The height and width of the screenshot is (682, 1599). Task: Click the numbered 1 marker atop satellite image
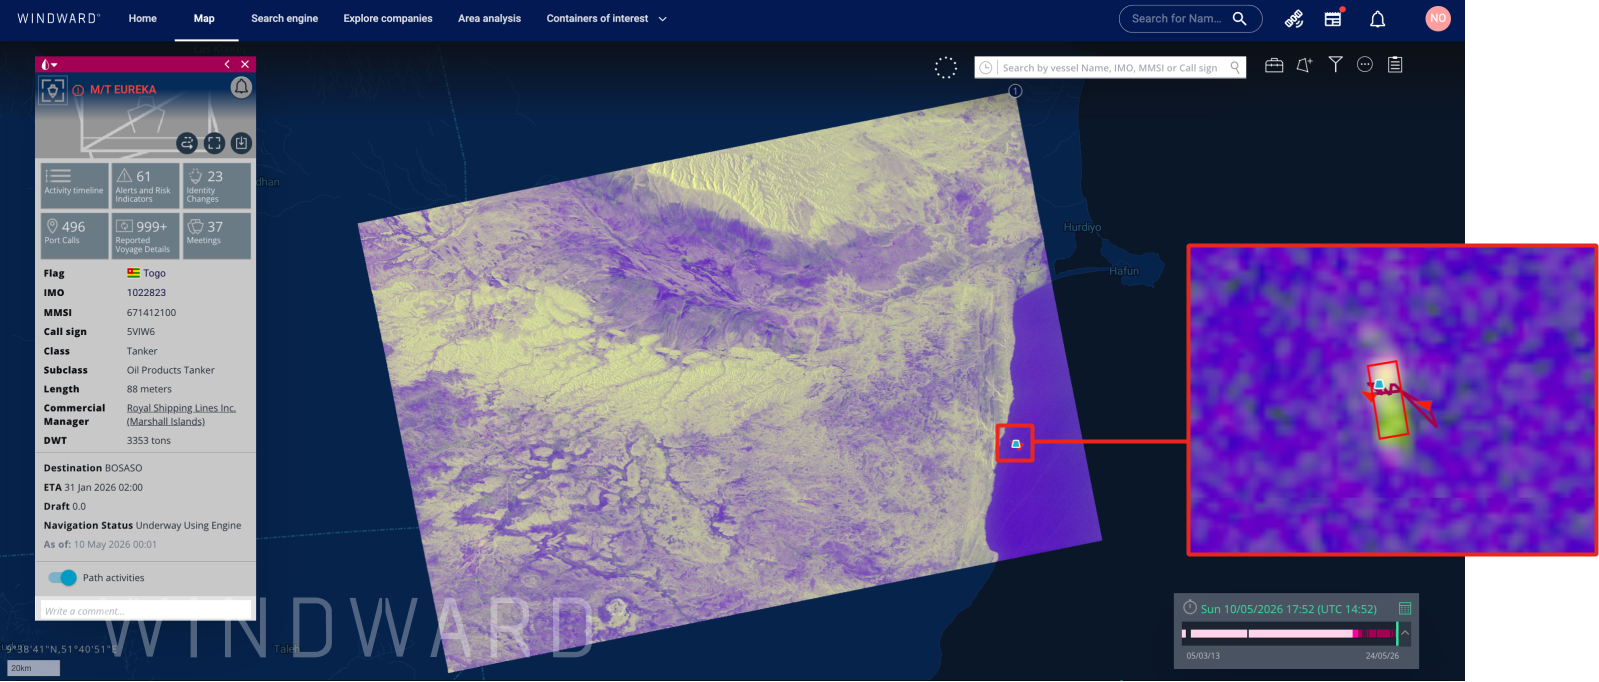tap(1015, 91)
